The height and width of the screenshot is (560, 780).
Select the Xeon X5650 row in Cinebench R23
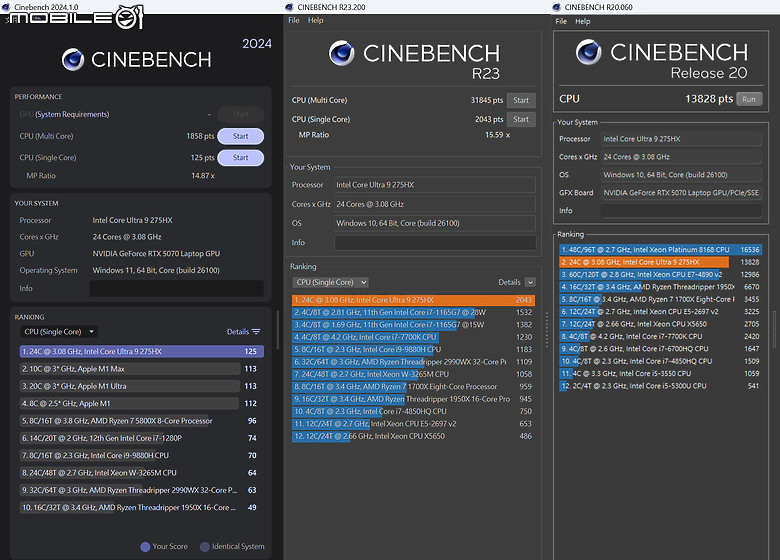pos(413,437)
